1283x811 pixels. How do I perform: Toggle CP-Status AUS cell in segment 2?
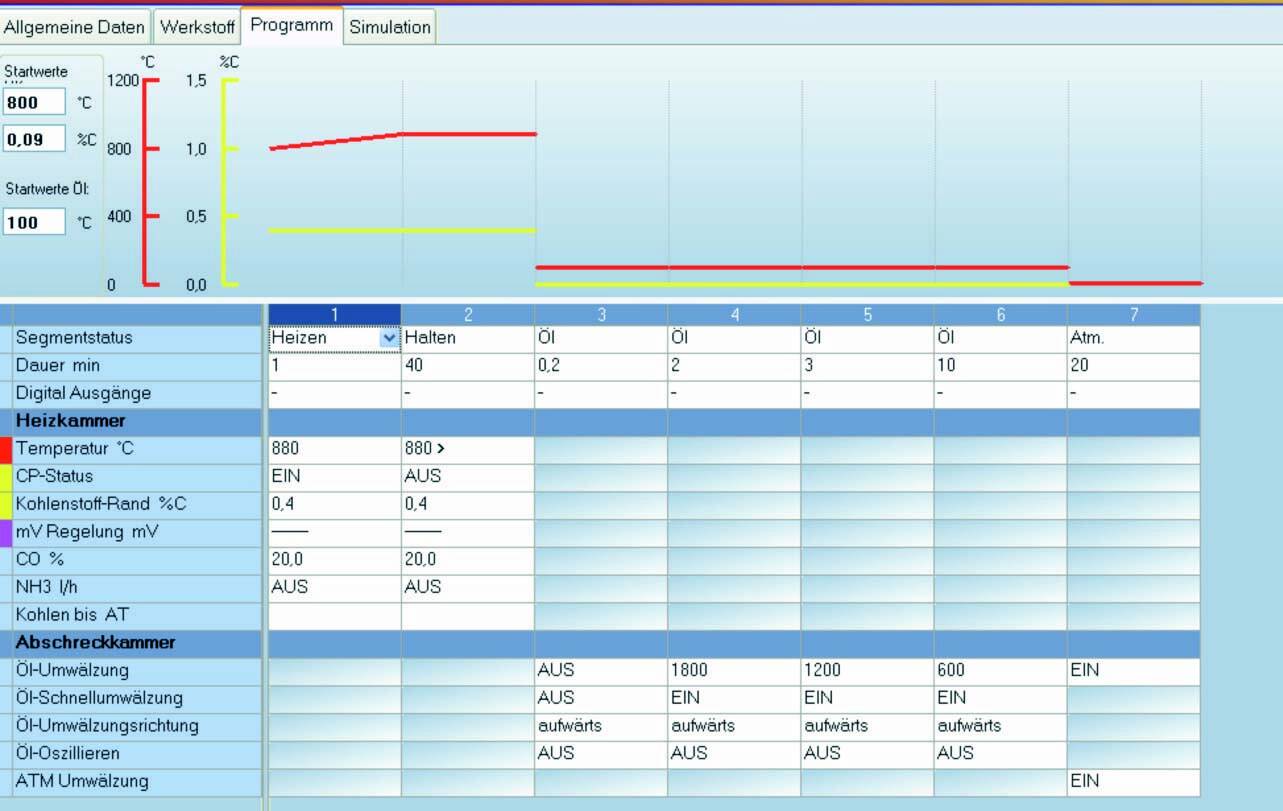(x=467, y=477)
